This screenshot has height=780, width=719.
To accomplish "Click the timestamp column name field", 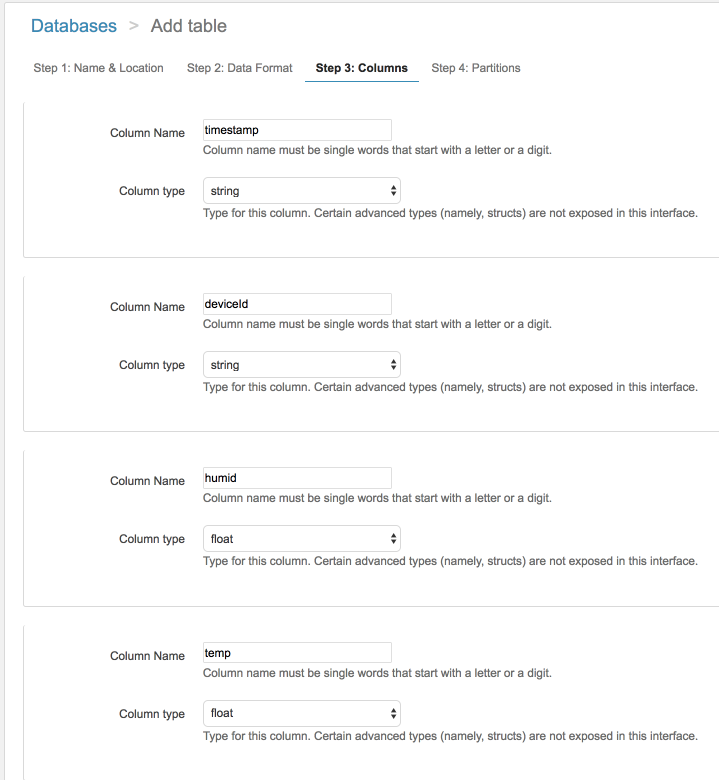I will pyautogui.click(x=297, y=130).
